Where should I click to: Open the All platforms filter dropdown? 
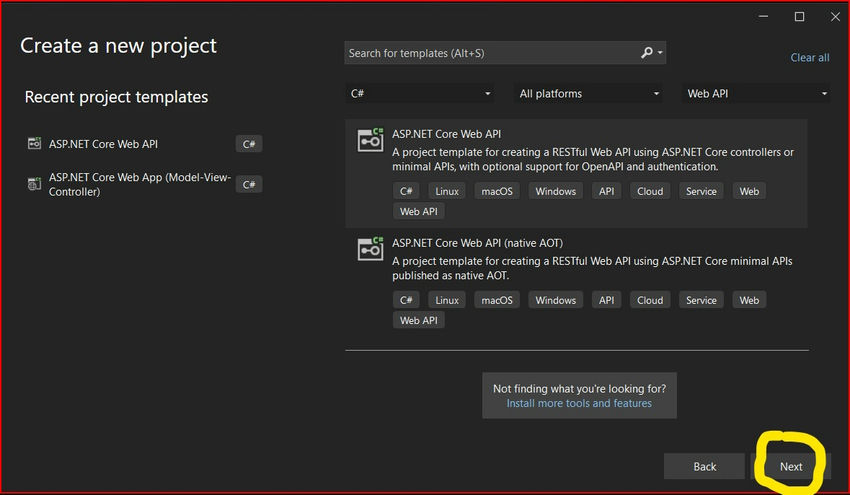coord(588,94)
